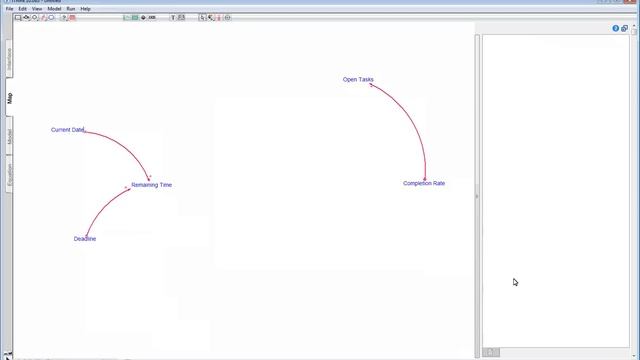Select the dark round knob toolbar icon
640x360 pixels.
pos(143,18)
